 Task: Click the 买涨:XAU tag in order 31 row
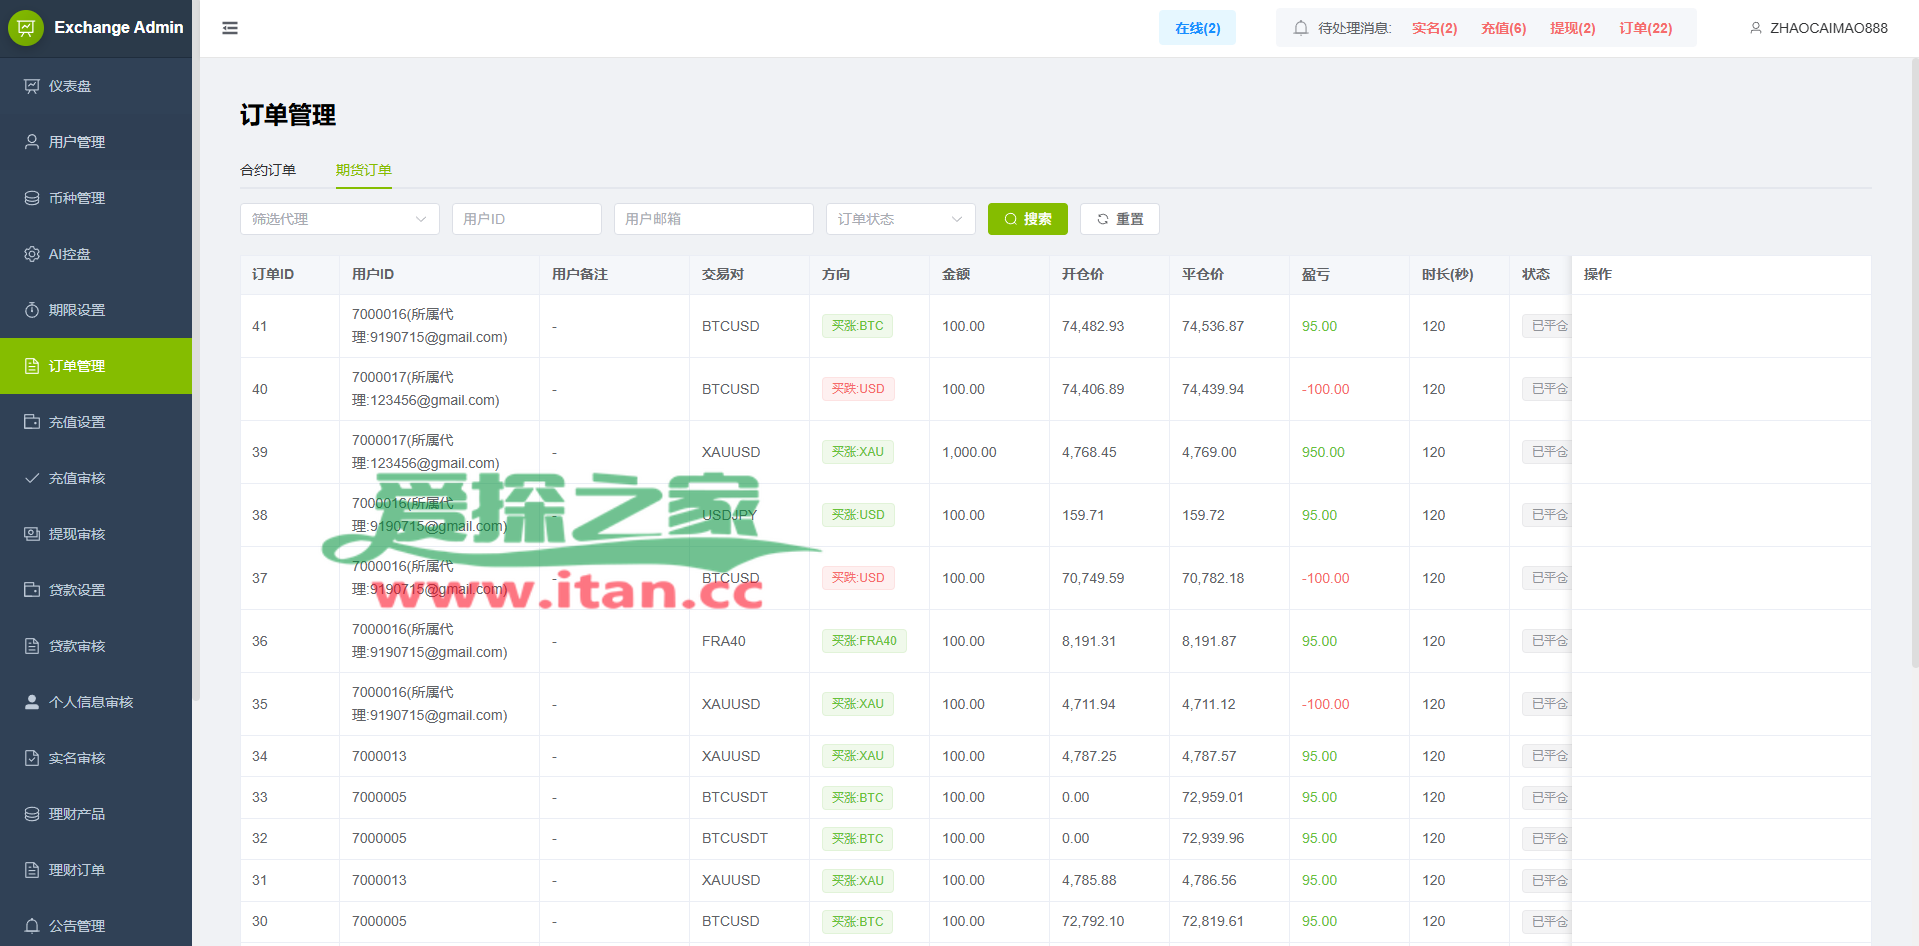[858, 881]
